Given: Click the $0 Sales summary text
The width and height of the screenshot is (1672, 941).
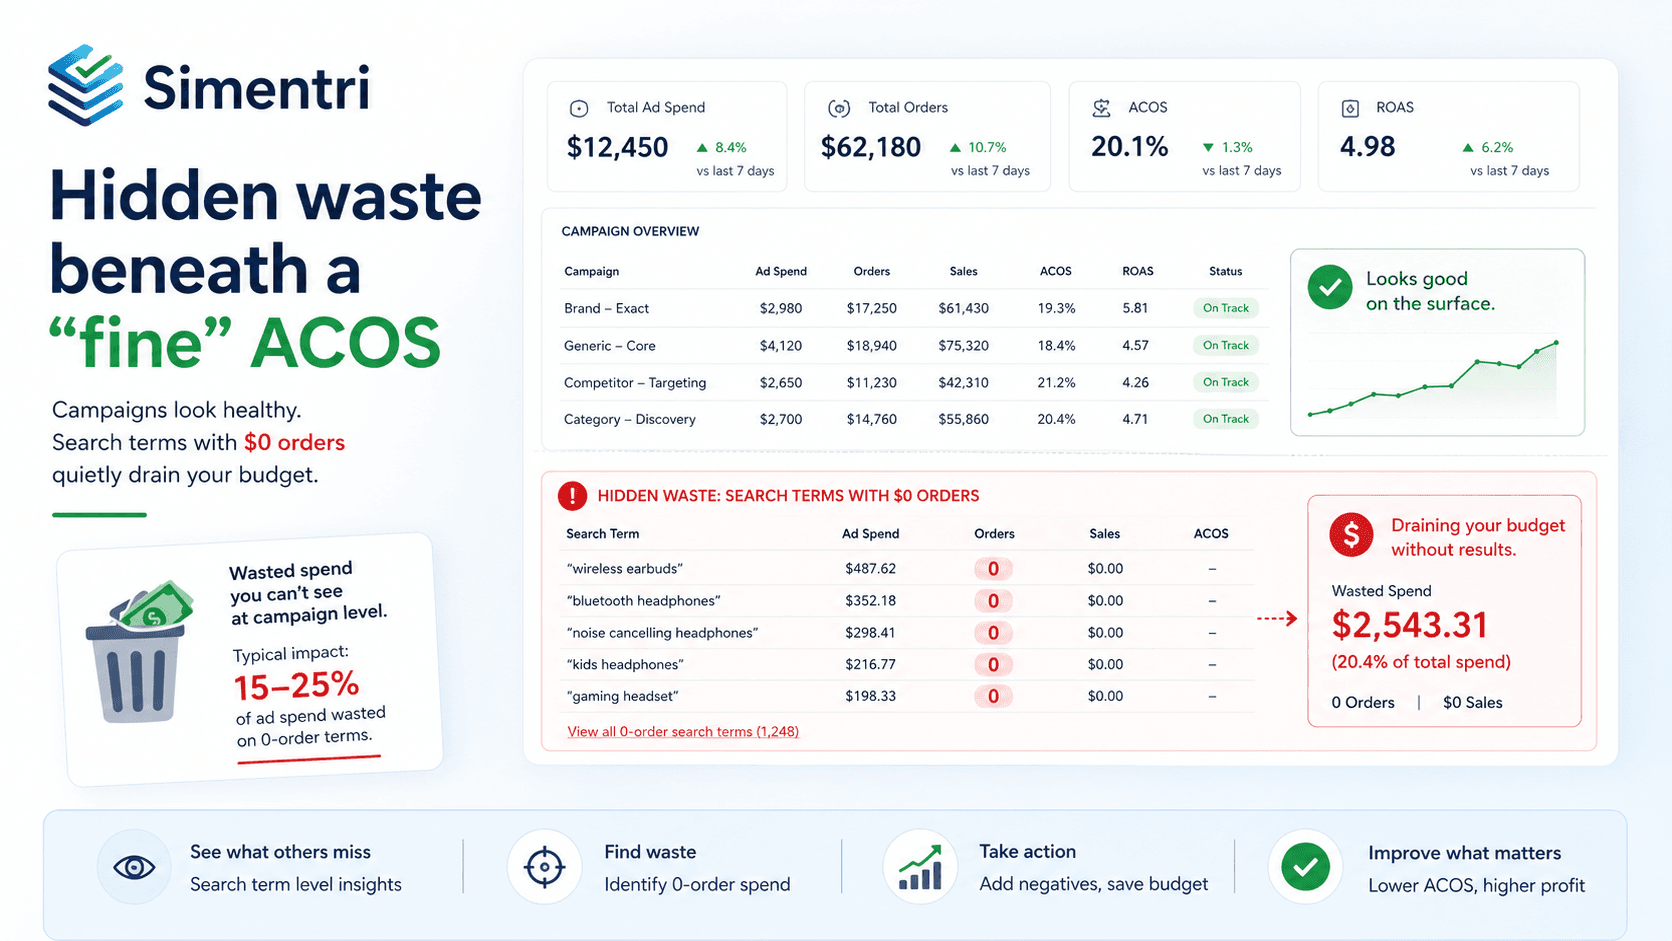Looking at the screenshot, I should (x=1472, y=703).
